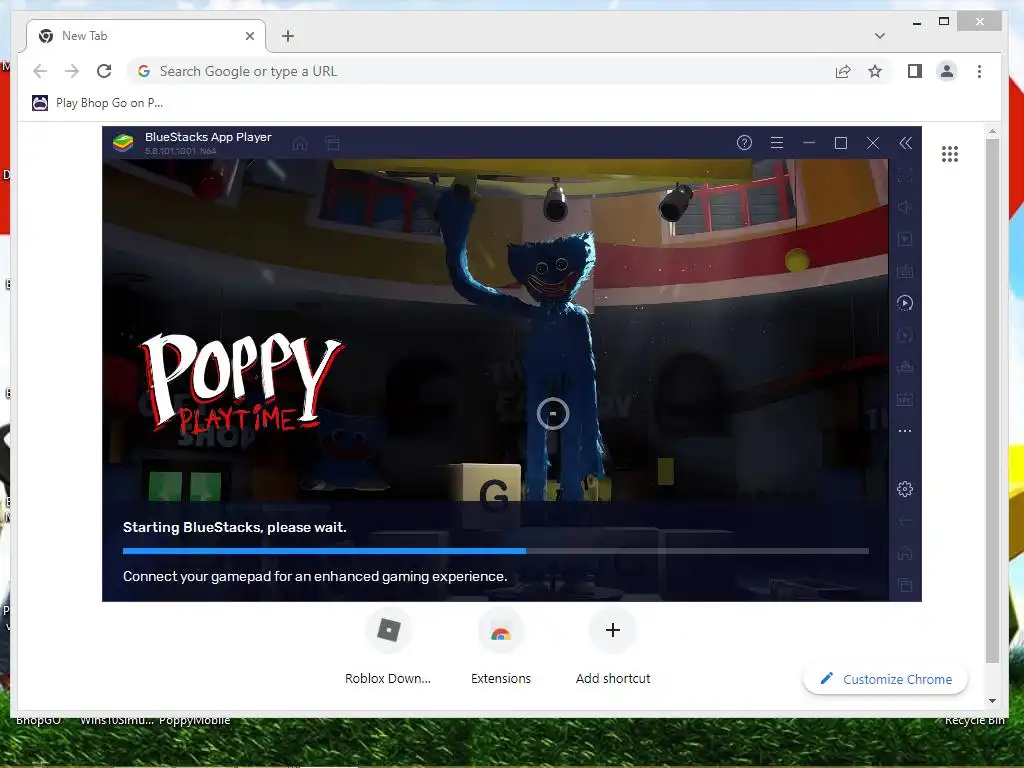Click the circular loading spinner
1024x768 pixels.
[x=552, y=413]
